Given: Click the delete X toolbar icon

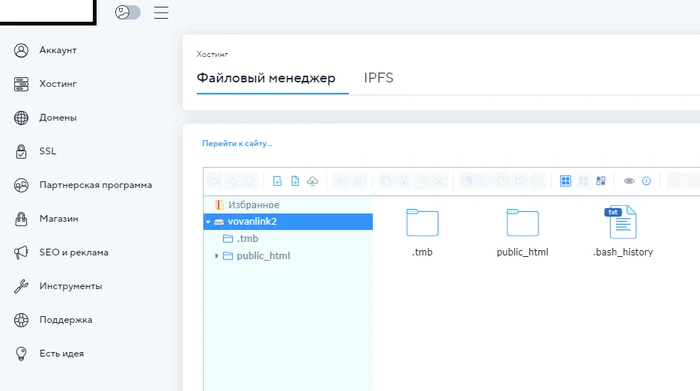Looking at the screenshot, I should click(439, 181).
